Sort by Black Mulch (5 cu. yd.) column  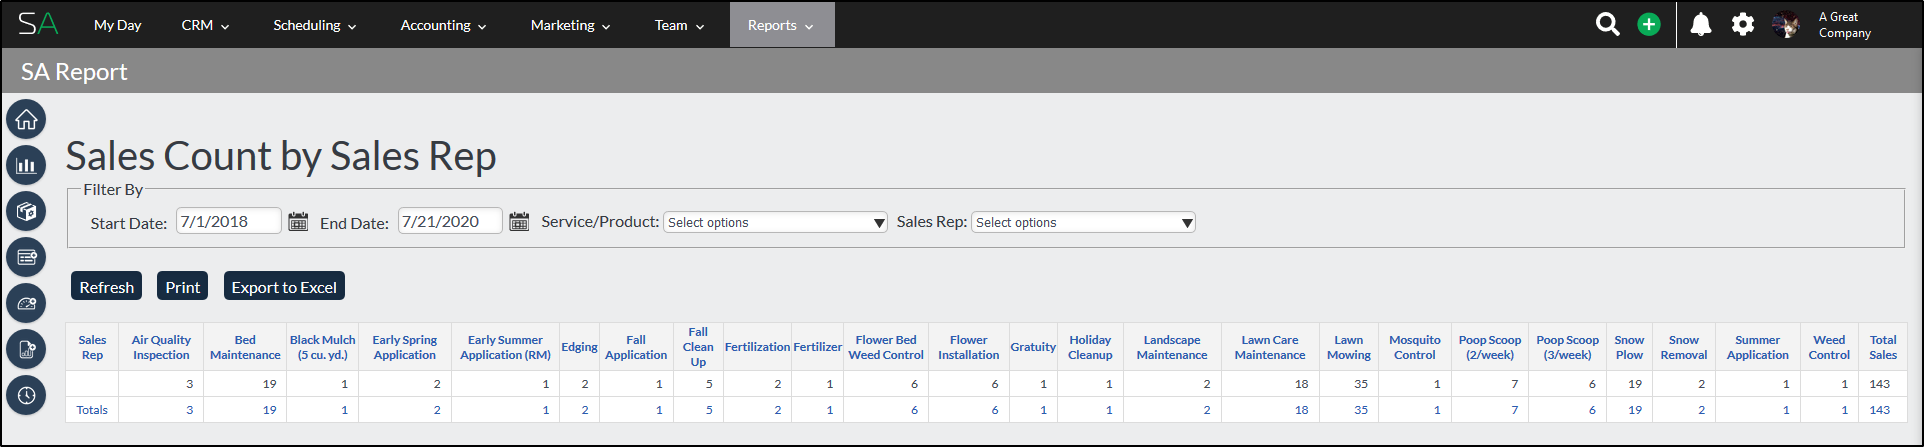(323, 347)
